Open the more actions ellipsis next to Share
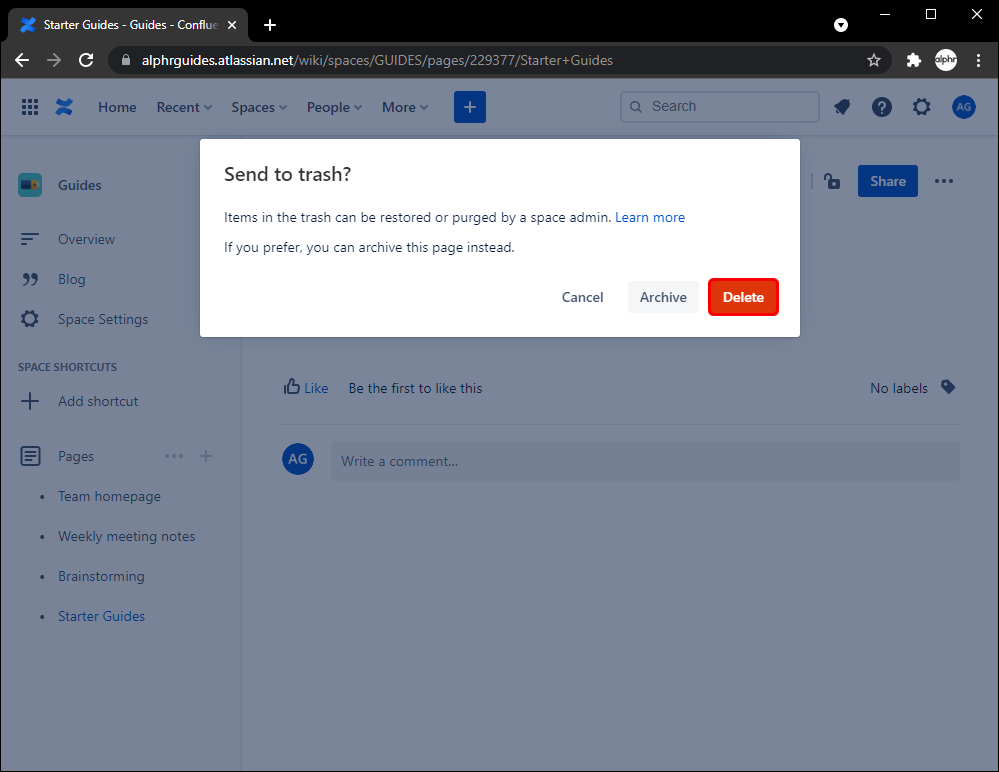 coord(944,181)
